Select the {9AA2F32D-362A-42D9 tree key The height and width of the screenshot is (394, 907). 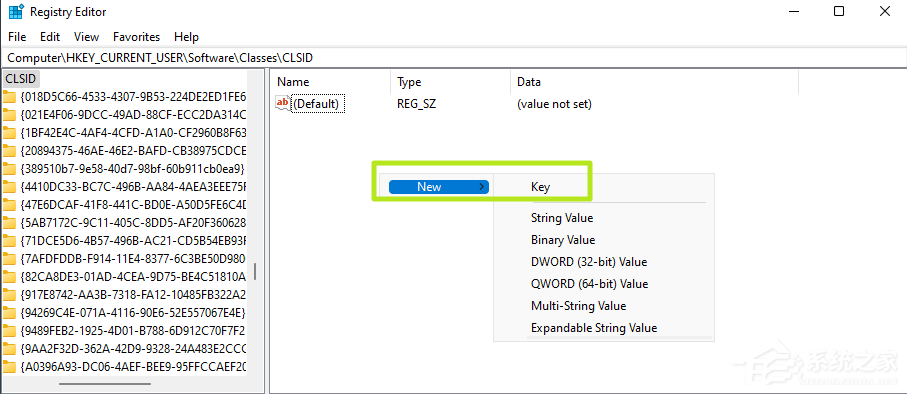(x=132, y=349)
